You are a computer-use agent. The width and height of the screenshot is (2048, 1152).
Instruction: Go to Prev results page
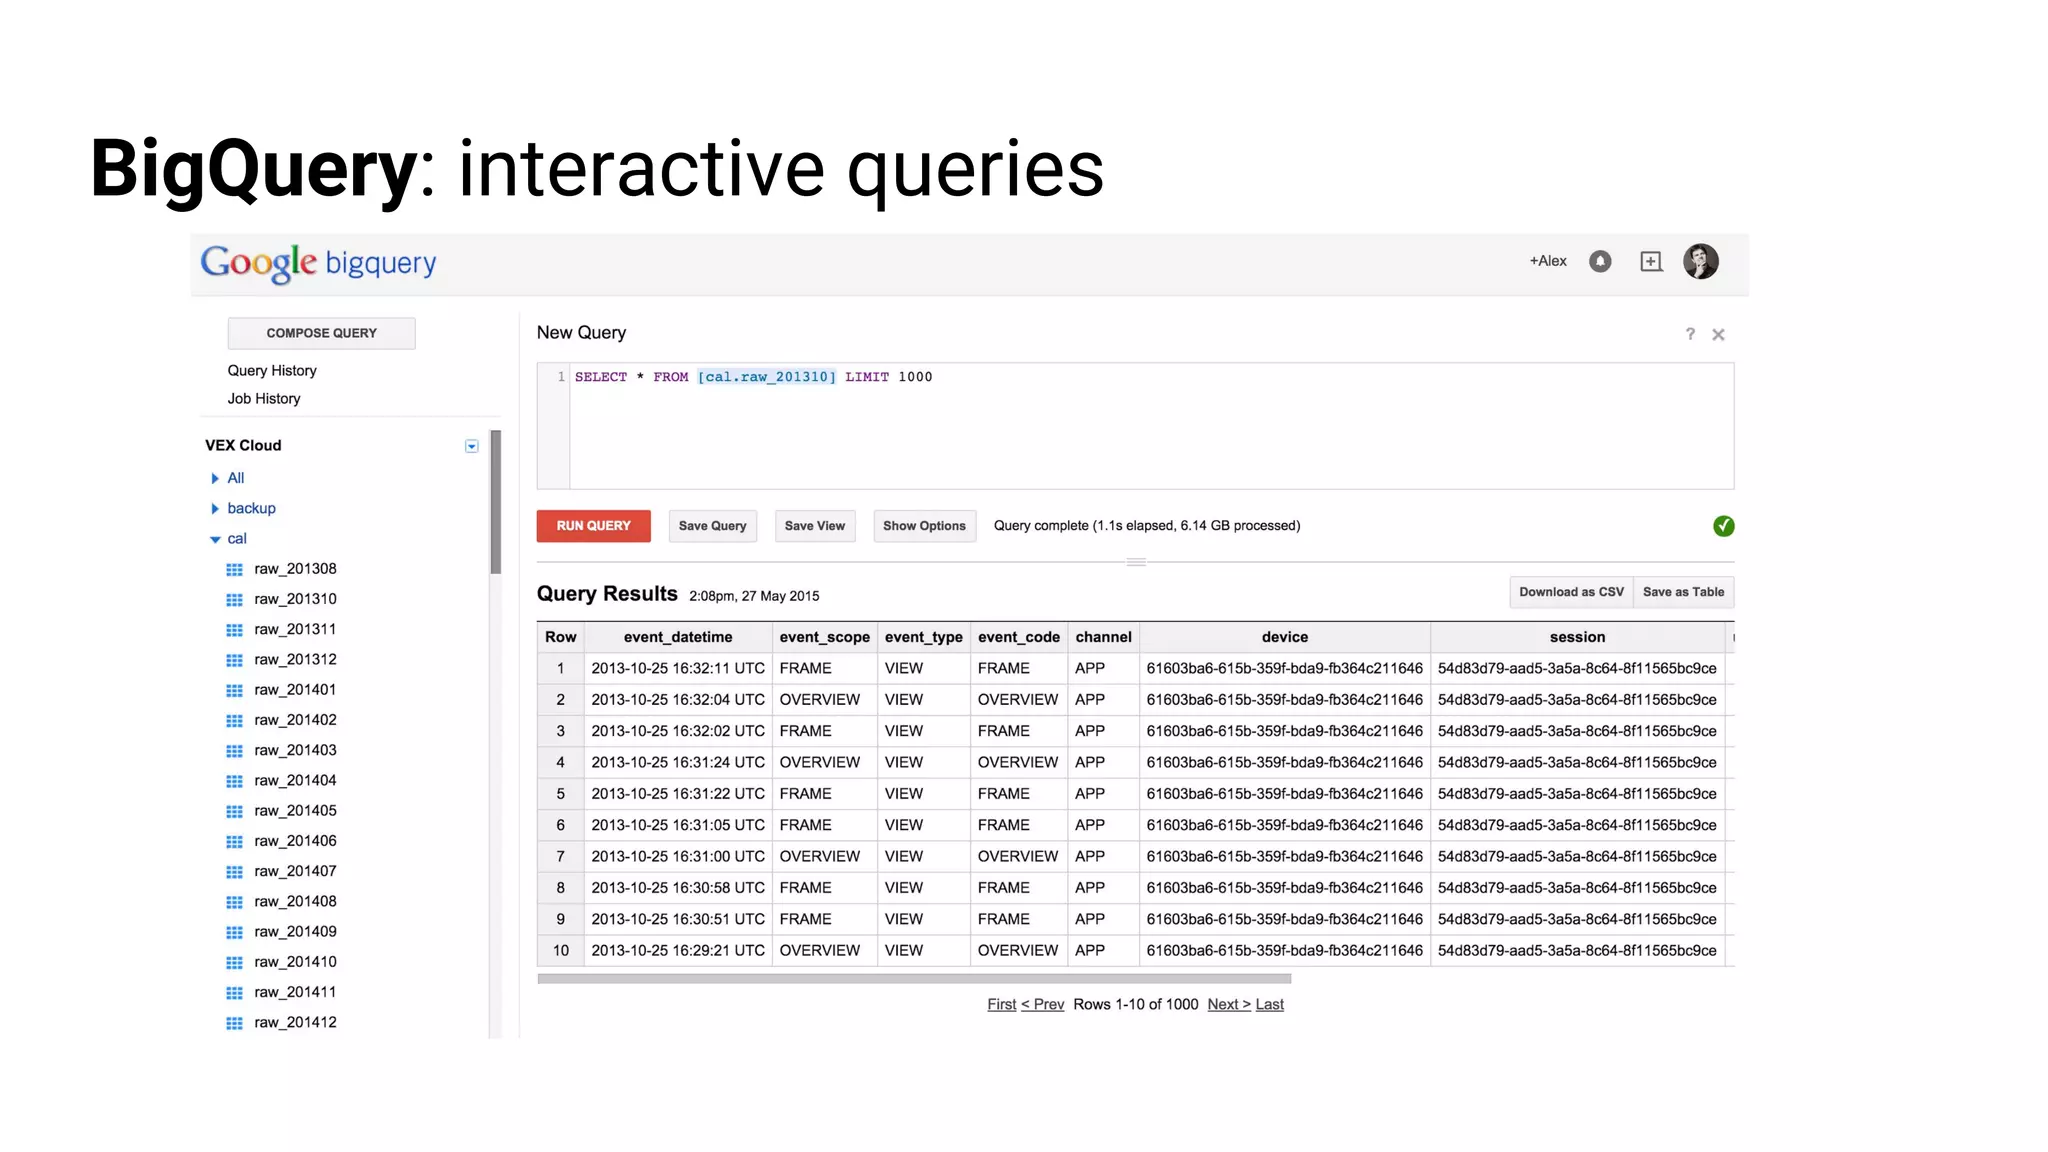click(x=1042, y=1004)
